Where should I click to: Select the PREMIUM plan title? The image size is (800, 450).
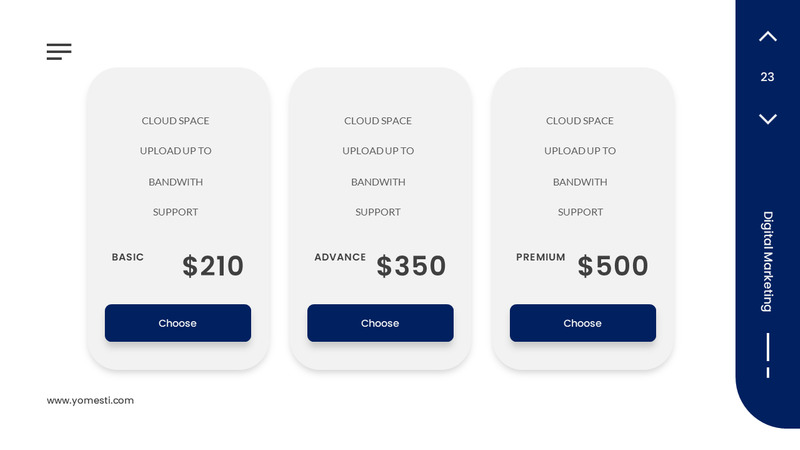[541, 257]
